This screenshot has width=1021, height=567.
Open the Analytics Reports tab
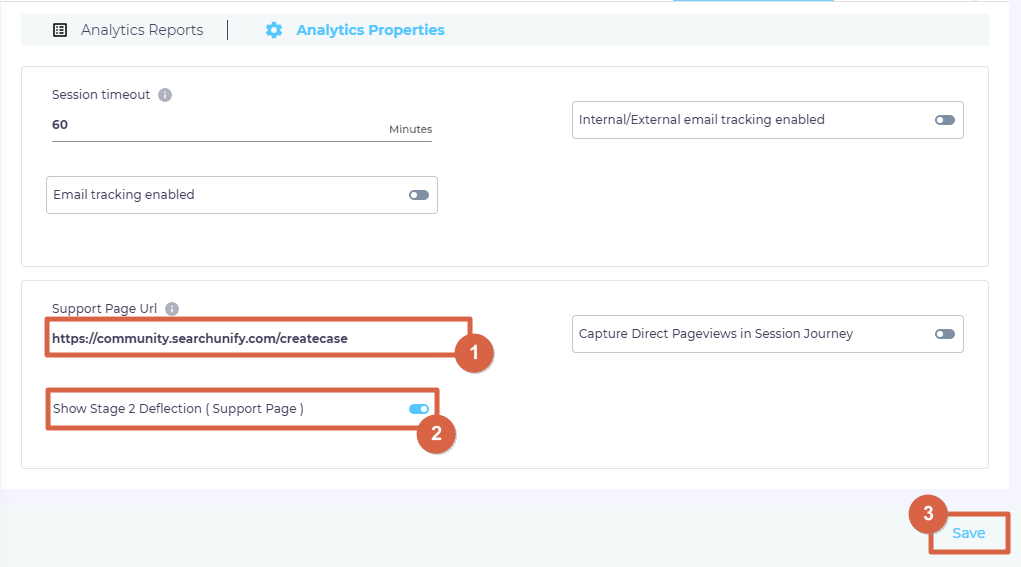(x=141, y=30)
